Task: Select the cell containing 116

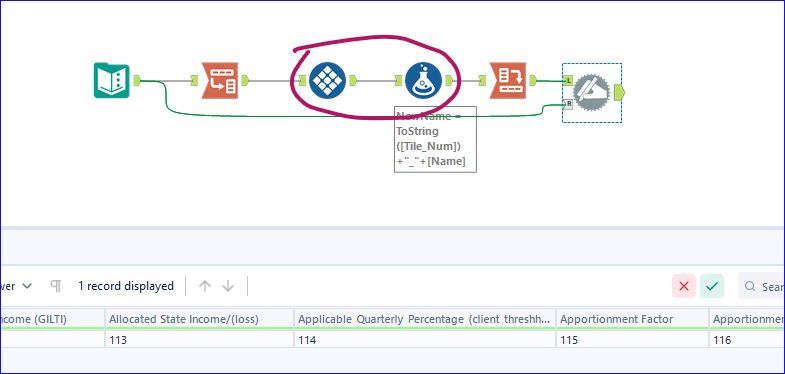Action: pos(747,340)
